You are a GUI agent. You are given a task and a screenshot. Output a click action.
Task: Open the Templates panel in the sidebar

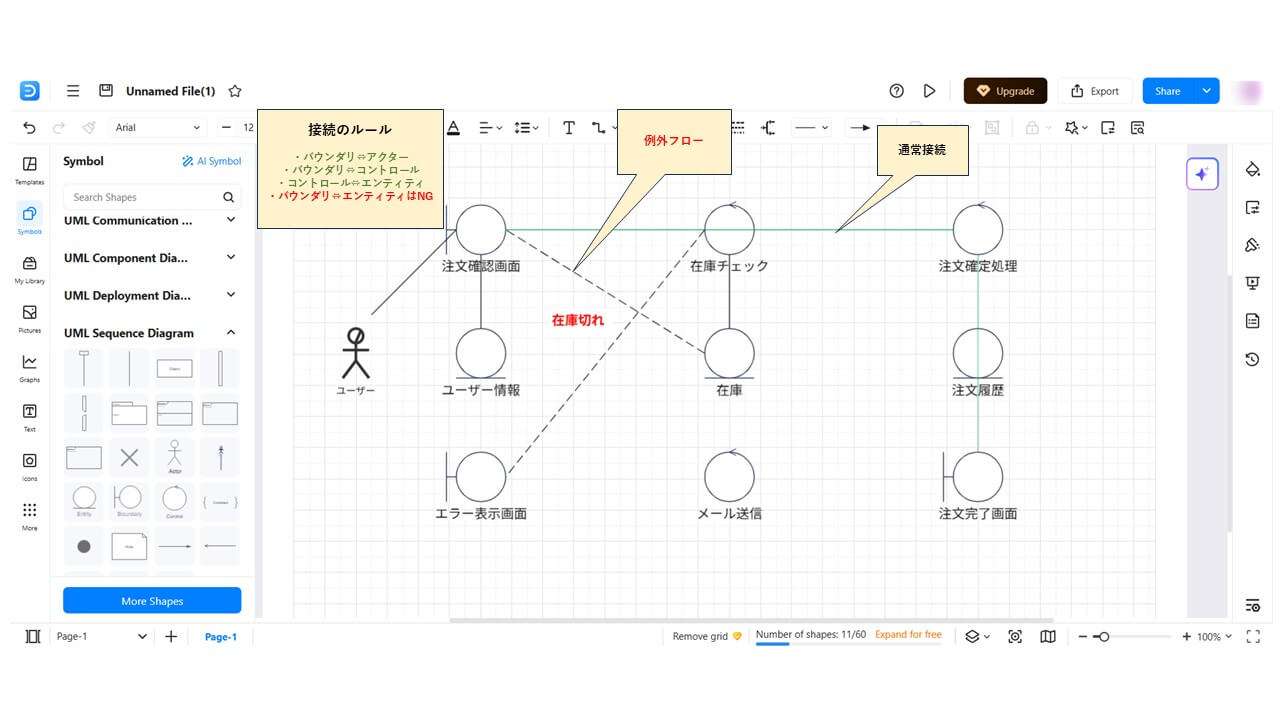point(29,170)
